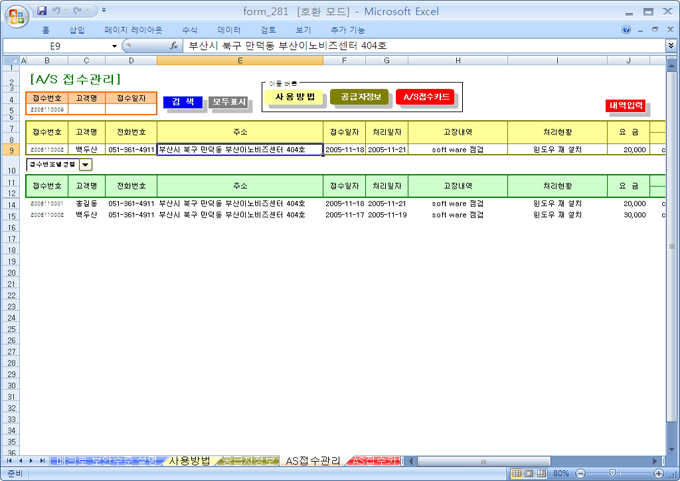Expand the formula bar
Viewport: 680px width, 481px height.
tap(670, 46)
